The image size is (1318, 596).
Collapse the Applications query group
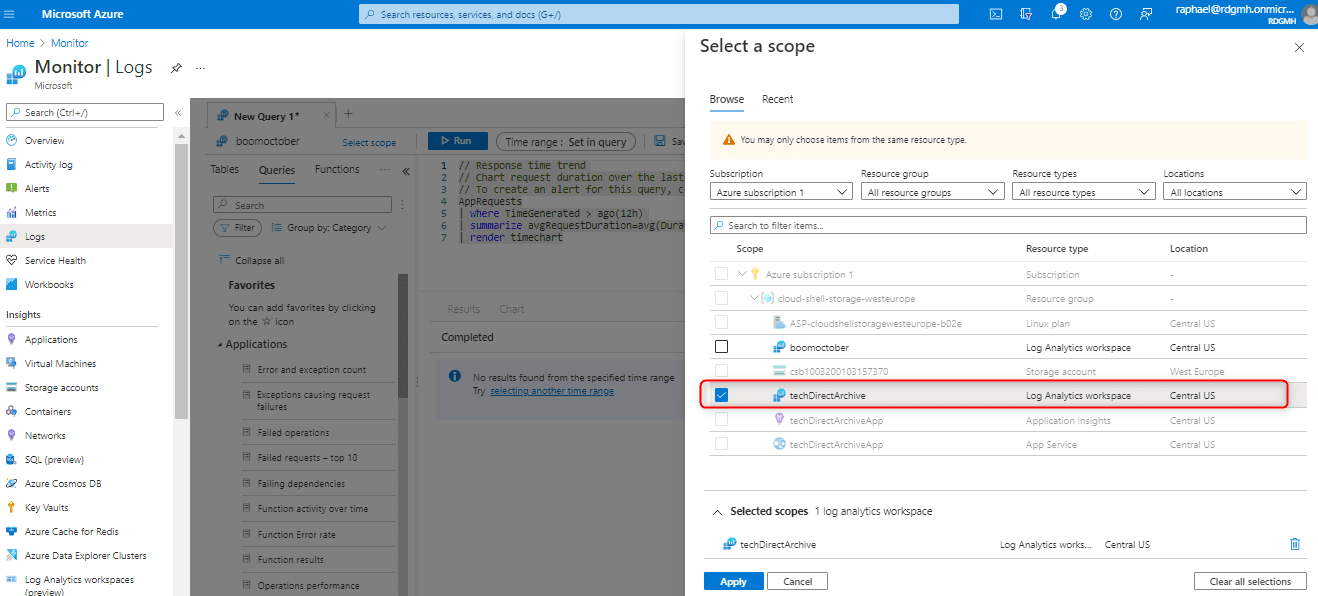tap(220, 345)
